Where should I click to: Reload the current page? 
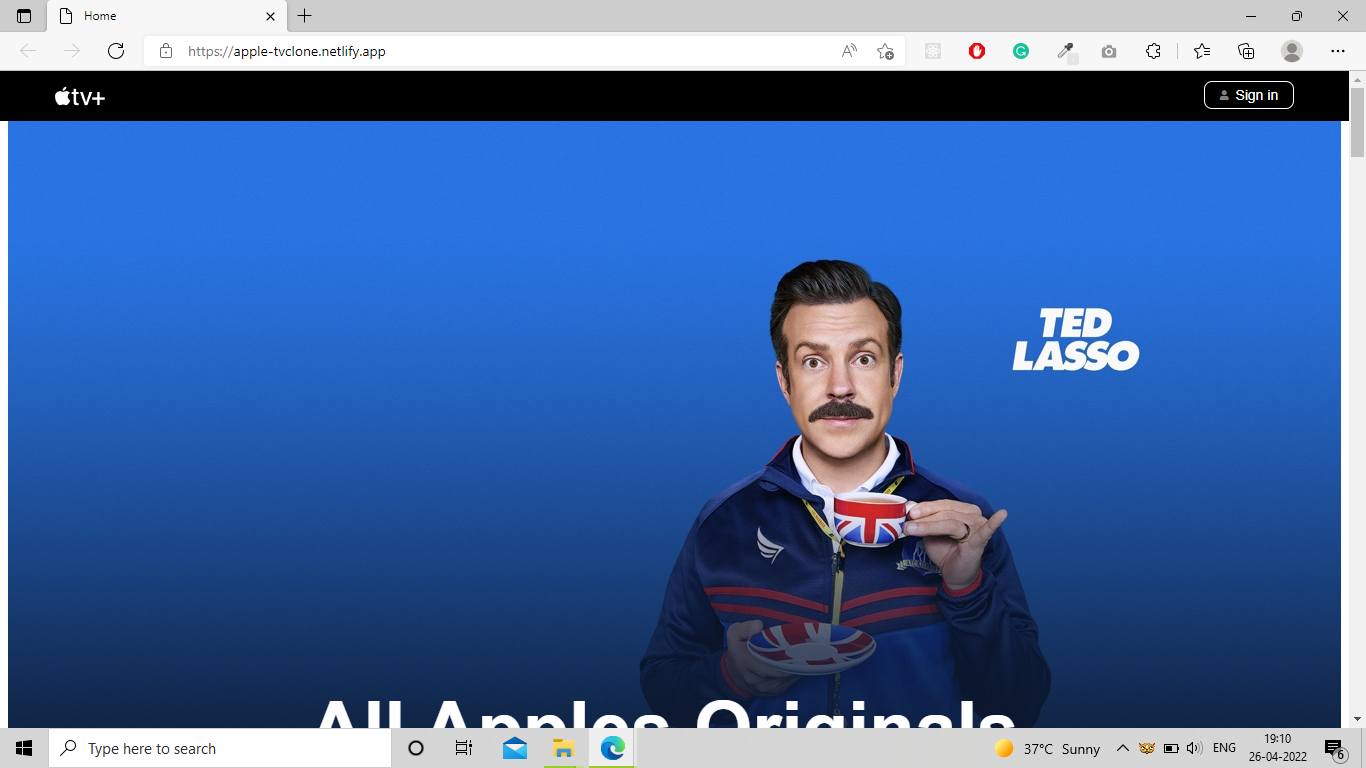point(116,51)
